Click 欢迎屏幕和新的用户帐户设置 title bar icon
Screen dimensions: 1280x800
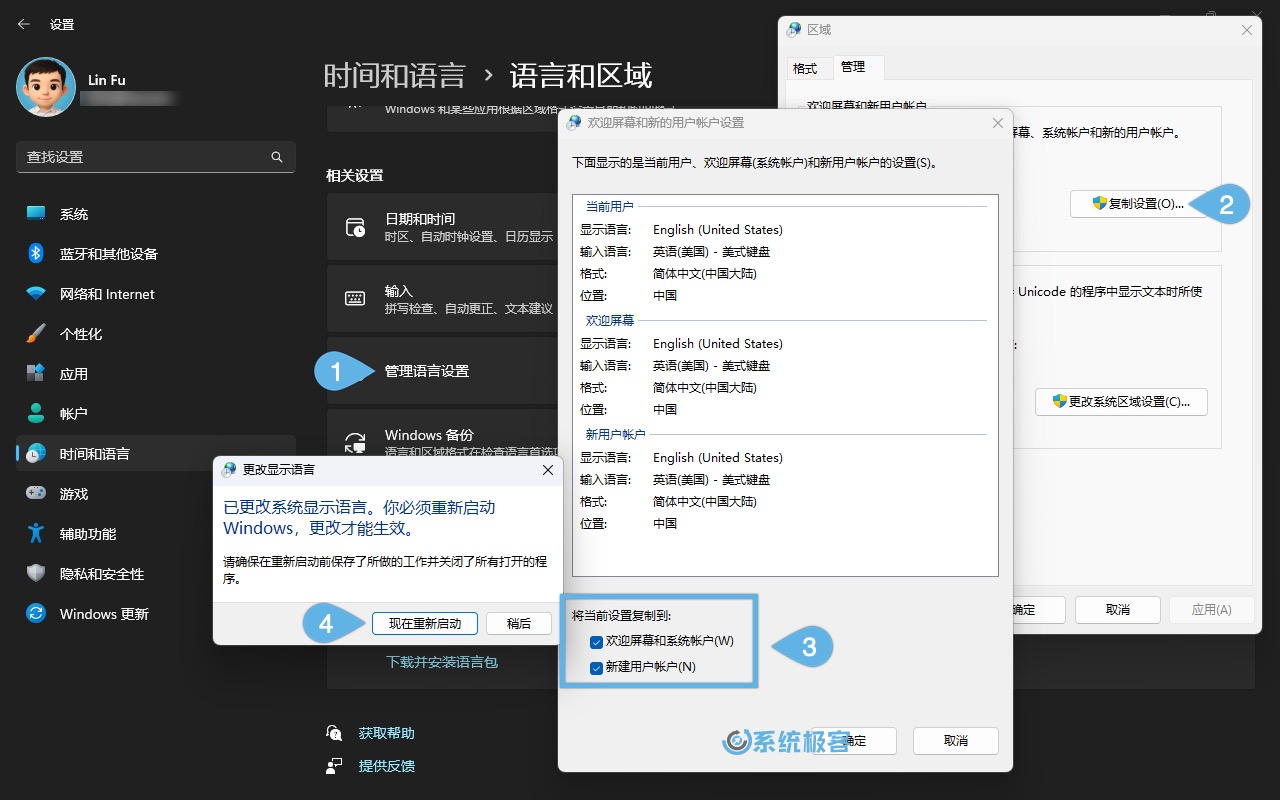pyautogui.click(x=573, y=123)
